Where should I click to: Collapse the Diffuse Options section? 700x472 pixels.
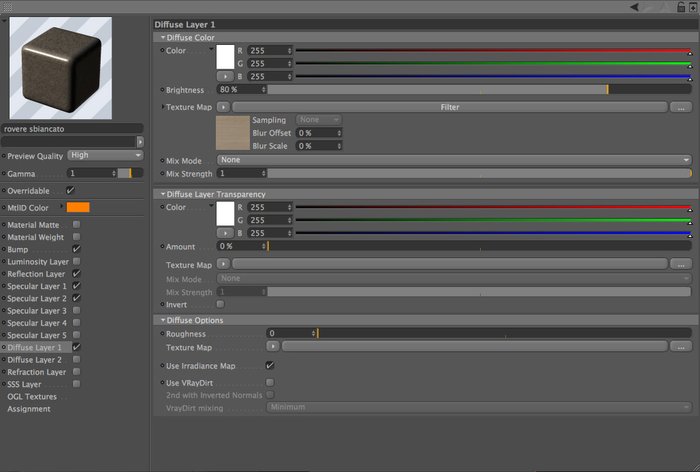[163, 320]
